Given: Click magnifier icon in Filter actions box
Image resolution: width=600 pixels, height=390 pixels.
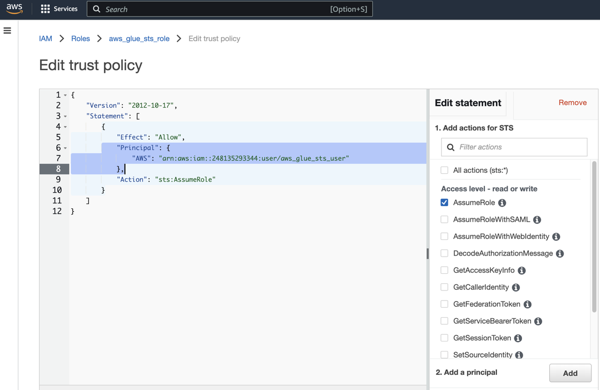Looking at the screenshot, I should 450,147.
